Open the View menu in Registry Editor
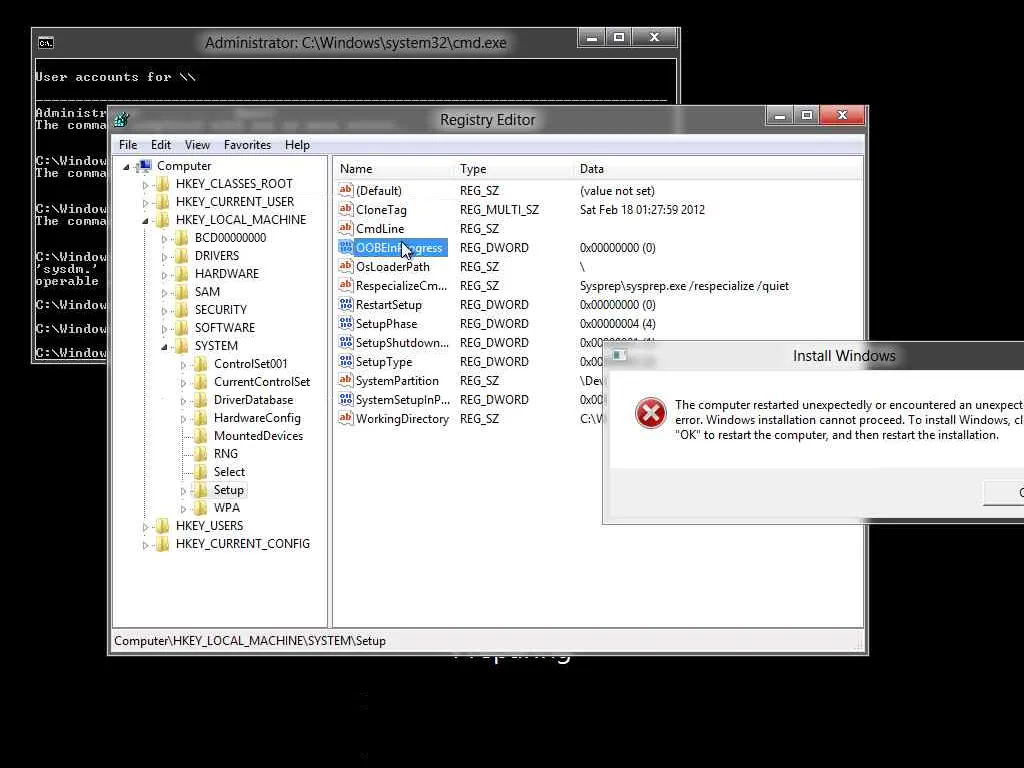Screen dimensions: 1024x768 pyautogui.click(x=197, y=145)
